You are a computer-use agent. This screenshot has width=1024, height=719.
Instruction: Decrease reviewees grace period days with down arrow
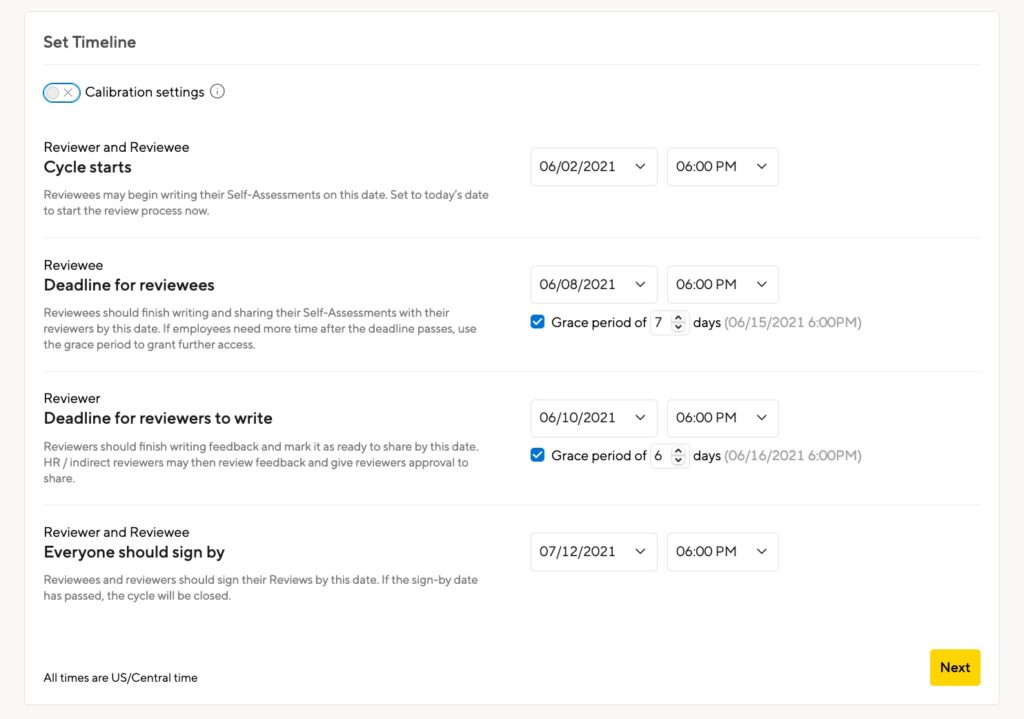679,327
